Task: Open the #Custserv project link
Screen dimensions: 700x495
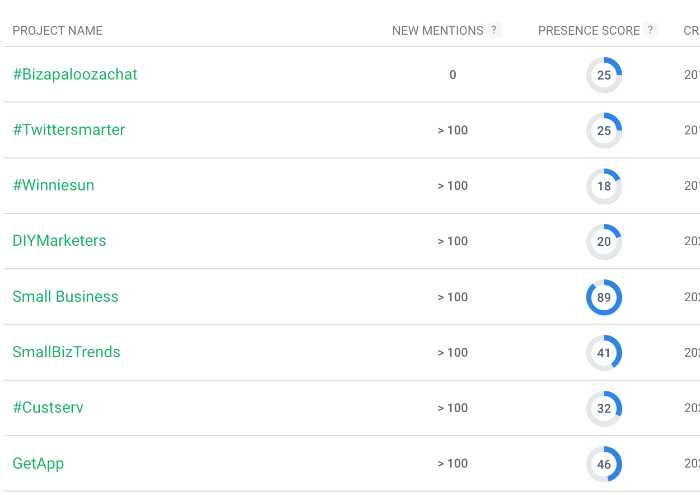Action: click(48, 408)
